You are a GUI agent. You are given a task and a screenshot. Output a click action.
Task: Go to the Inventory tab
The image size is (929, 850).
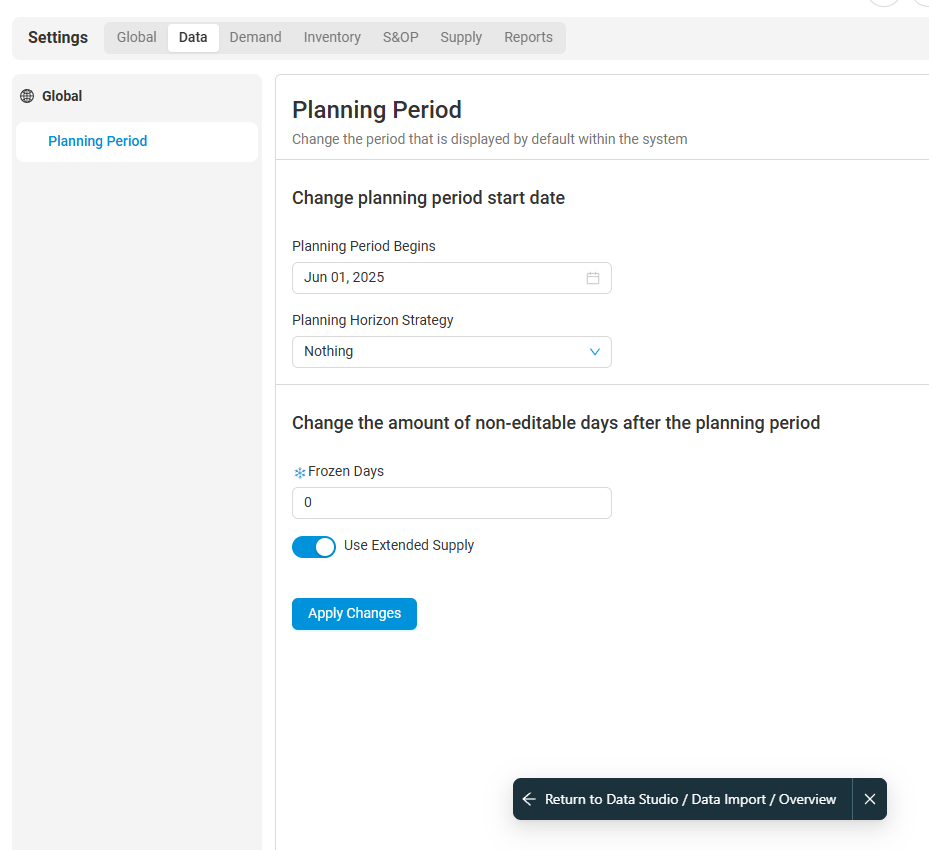(x=332, y=37)
